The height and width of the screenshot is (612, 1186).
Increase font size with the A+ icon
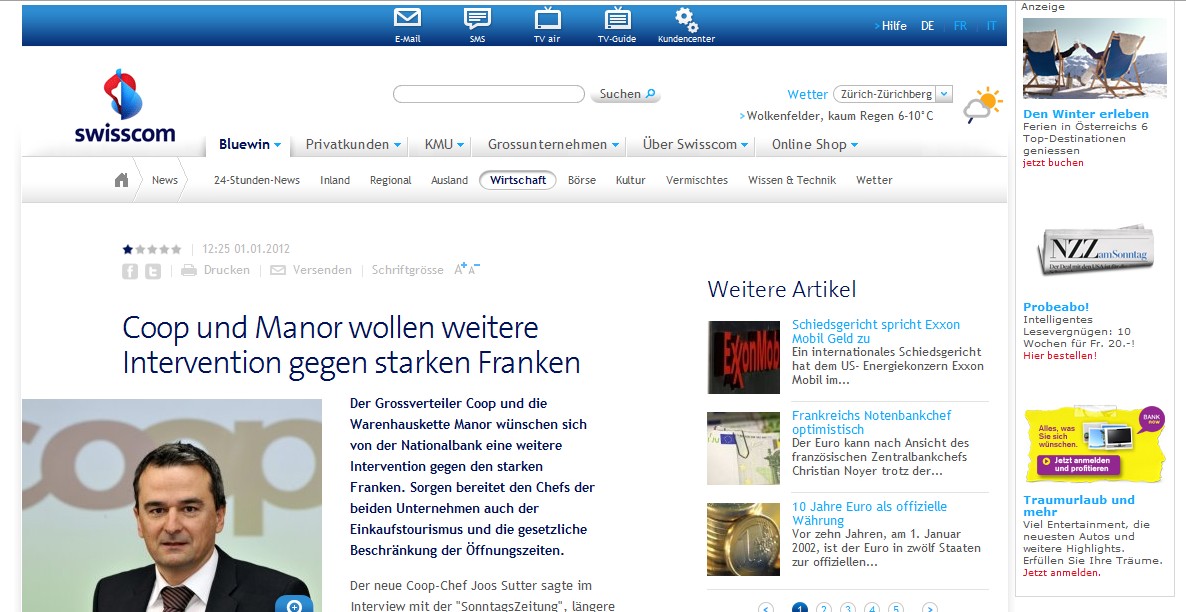click(x=460, y=269)
